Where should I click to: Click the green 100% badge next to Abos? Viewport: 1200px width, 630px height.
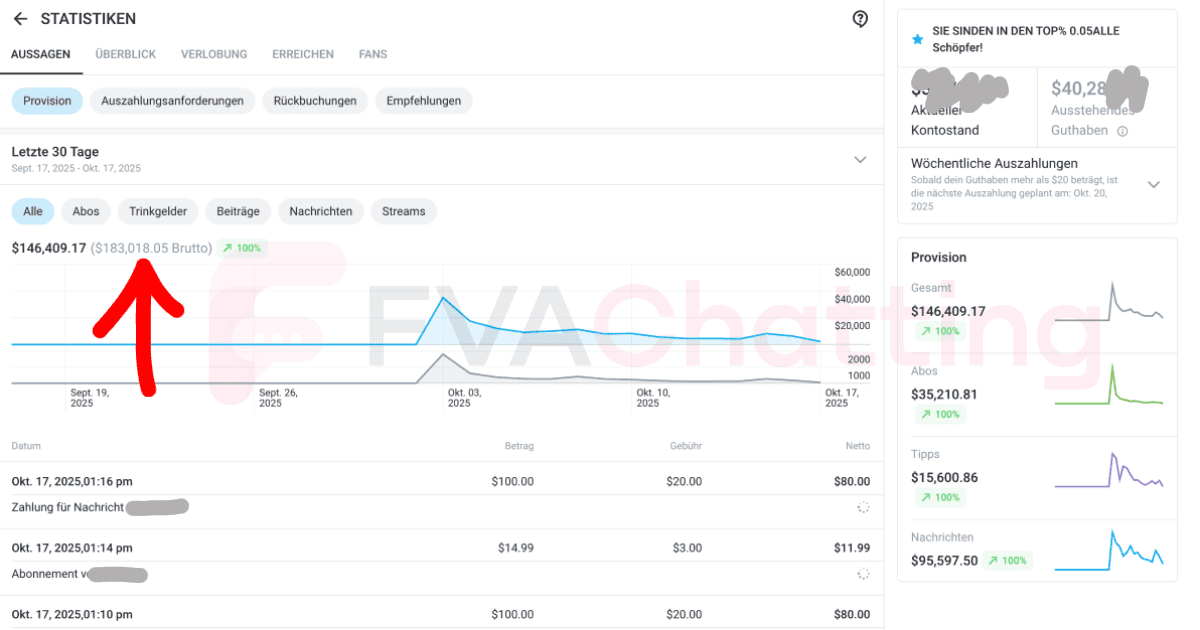point(940,414)
